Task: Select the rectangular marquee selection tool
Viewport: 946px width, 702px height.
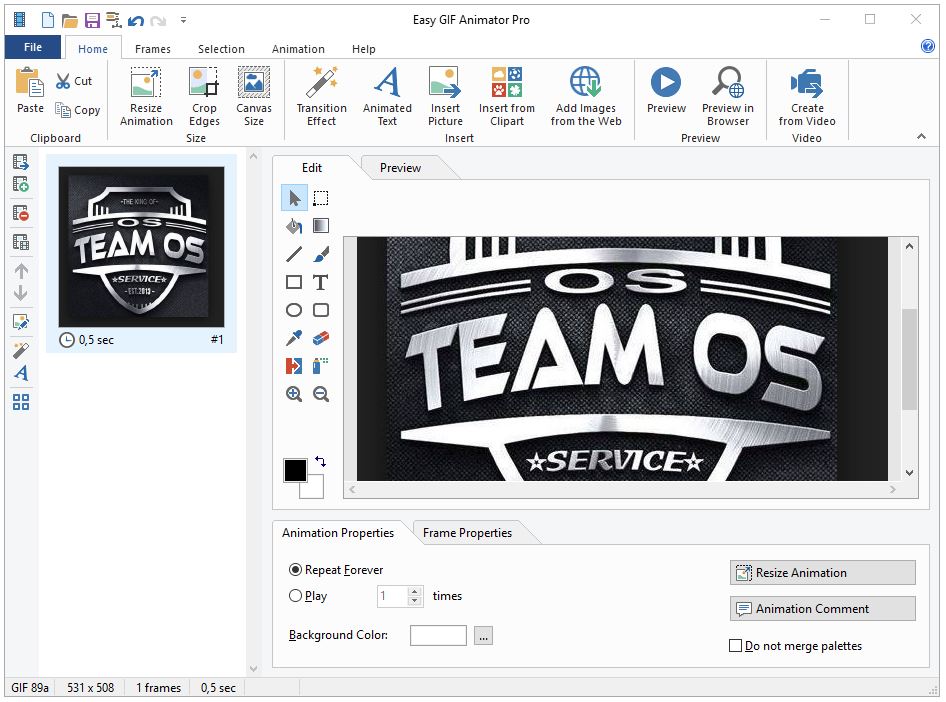Action: (x=321, y=198)
